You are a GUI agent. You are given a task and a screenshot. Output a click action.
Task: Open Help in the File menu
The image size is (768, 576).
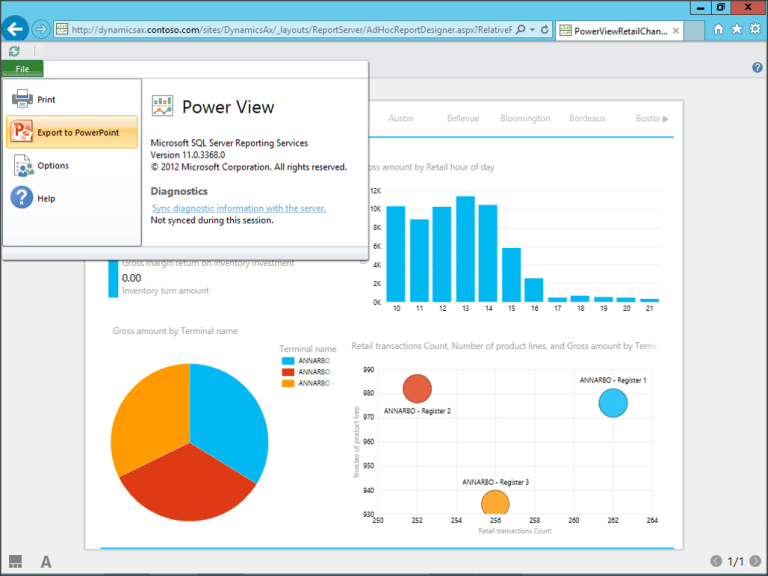pos(72,198)
